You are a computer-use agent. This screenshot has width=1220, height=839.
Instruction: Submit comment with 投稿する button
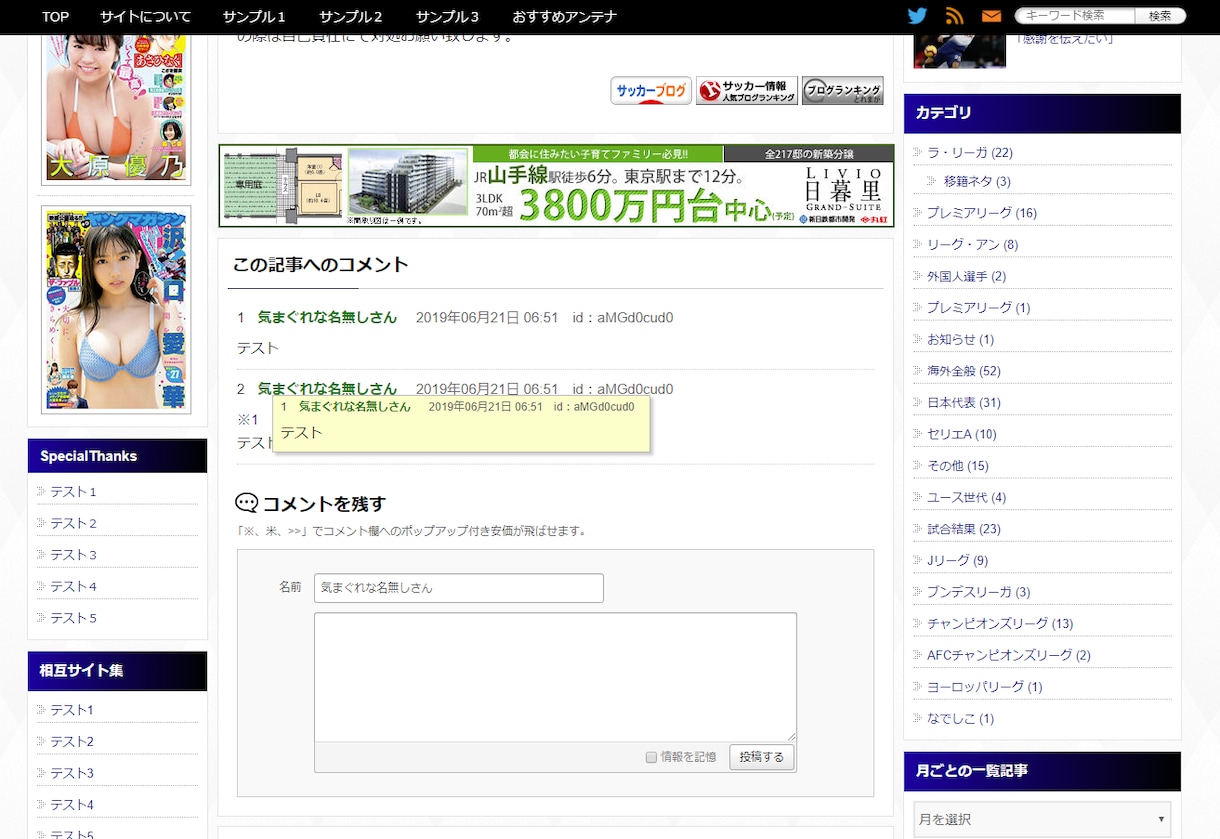762,757
